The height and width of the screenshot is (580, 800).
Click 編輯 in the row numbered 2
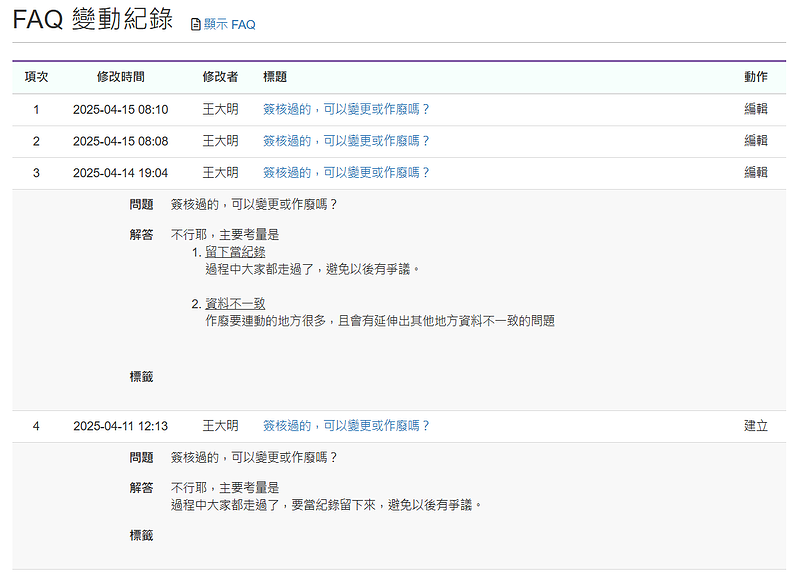[756, 141]
